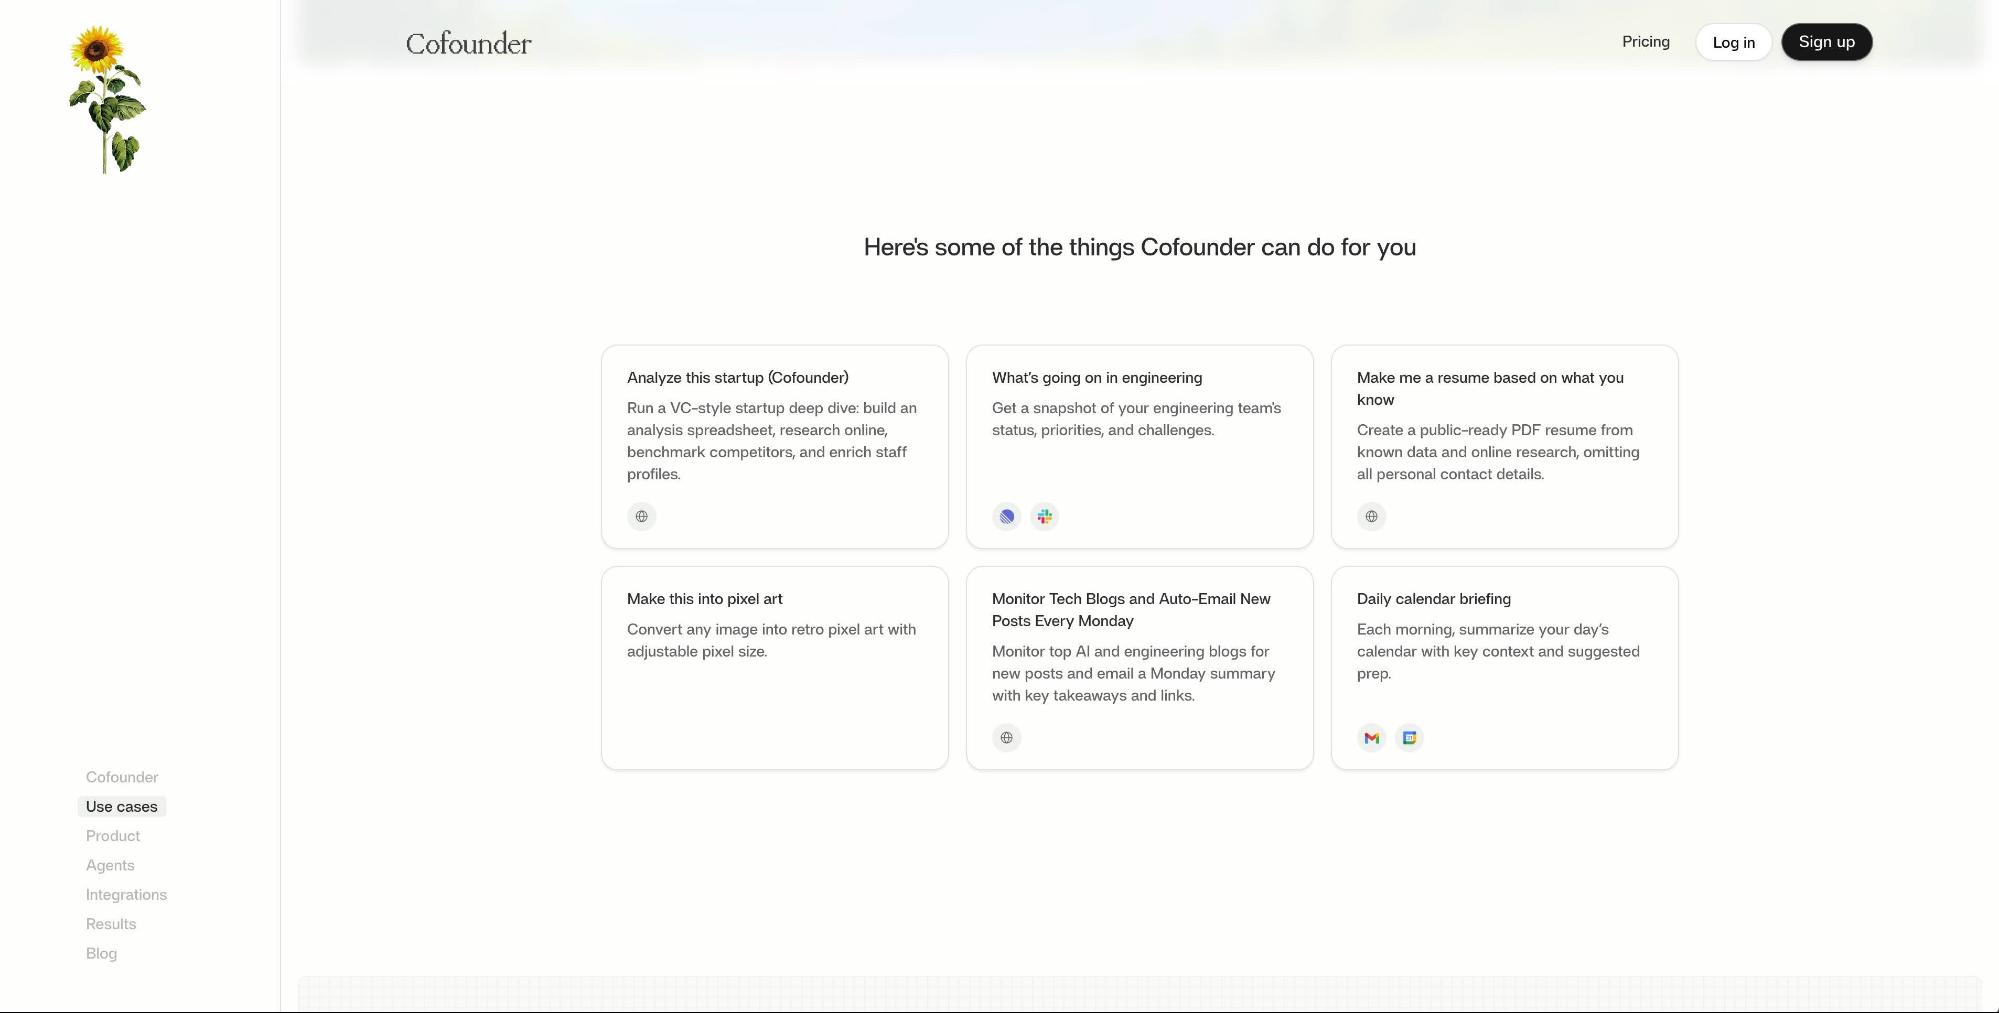1999x1013 pixels.
Task: Open the Pricing page
Action: 1645,41
